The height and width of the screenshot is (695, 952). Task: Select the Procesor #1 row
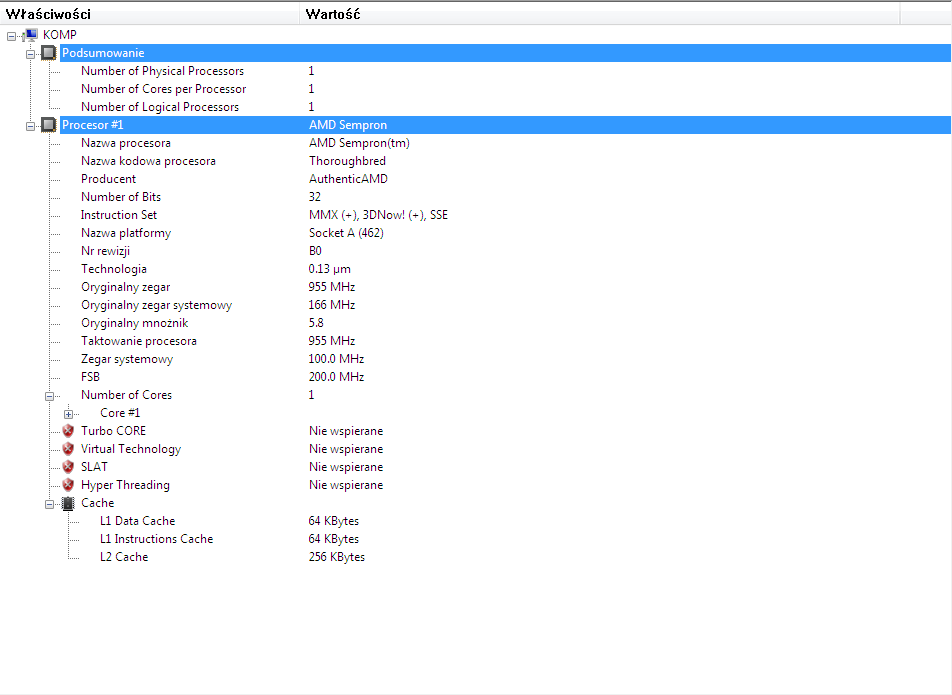tap(506, 125)
